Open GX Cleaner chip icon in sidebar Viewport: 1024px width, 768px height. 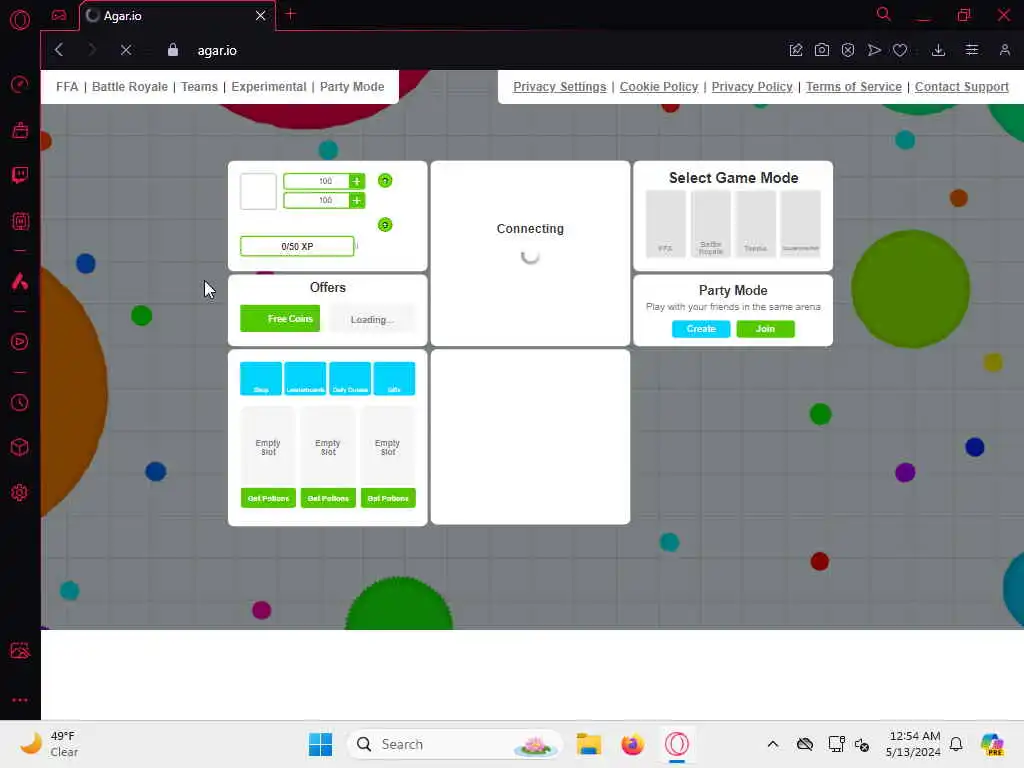point(20,221)
